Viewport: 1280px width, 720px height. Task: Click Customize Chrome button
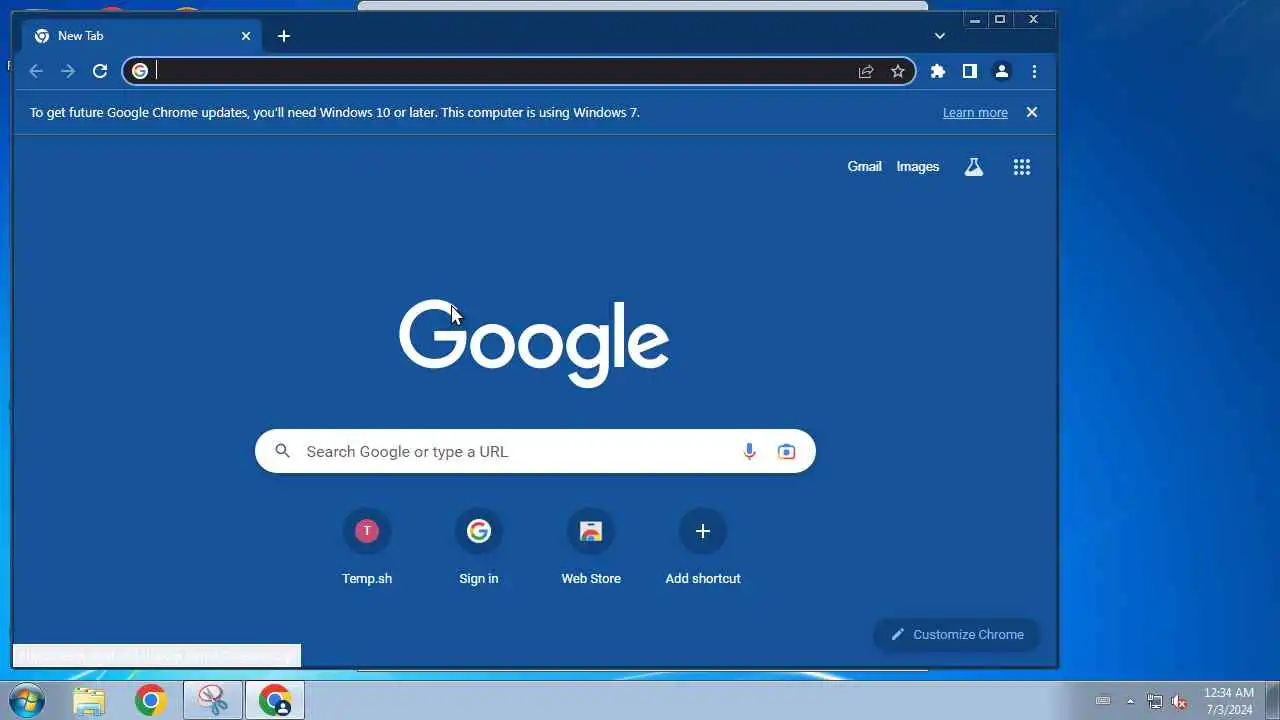(957, 634)
